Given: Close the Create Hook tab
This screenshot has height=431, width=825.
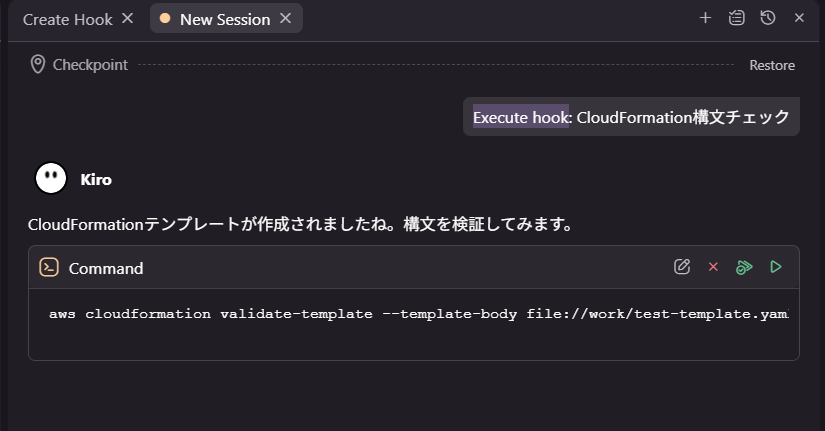Looking at the screenshot, I should (x=127, y=19).
